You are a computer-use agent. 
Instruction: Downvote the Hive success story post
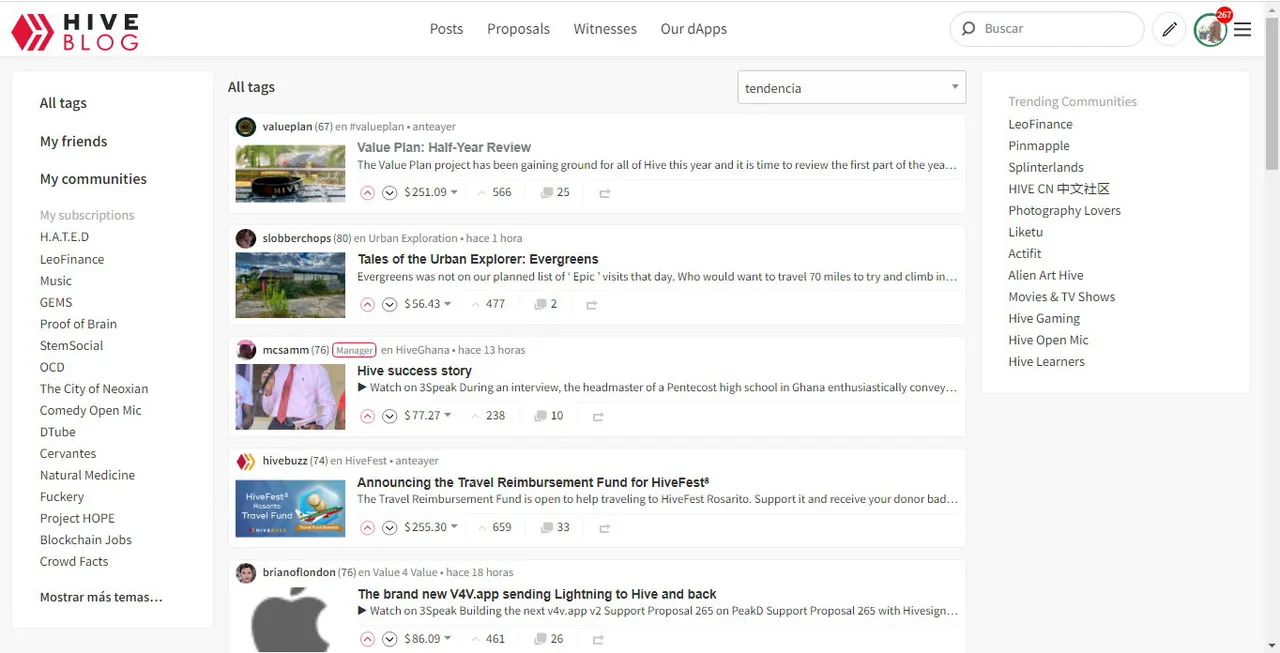pyautogui.click(x=390, y=416)
